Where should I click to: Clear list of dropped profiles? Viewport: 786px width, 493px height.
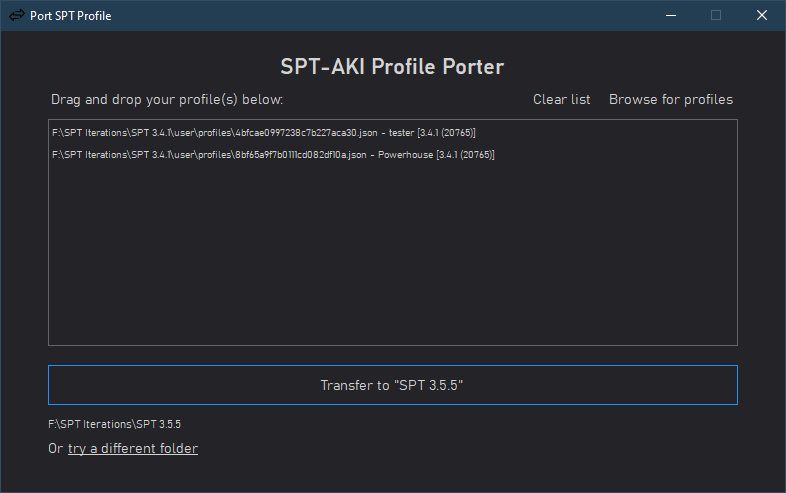pos(561,99)
